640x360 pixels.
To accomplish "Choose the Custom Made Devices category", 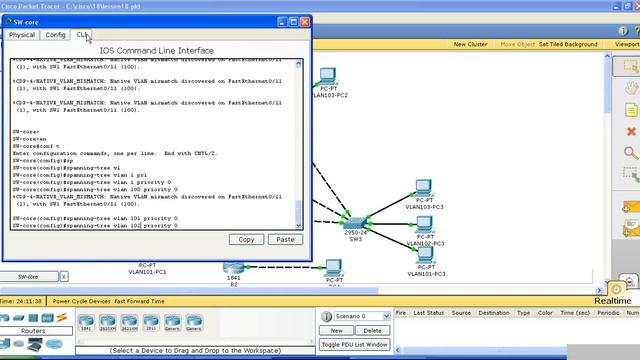I will tap(35, 345).
